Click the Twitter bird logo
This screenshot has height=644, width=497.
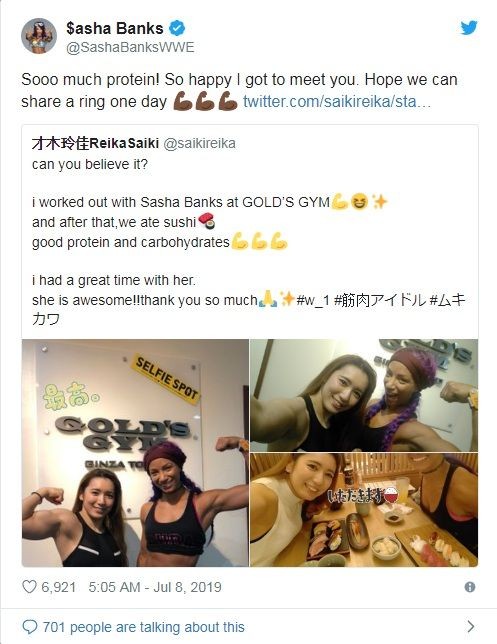coord(469,28)
